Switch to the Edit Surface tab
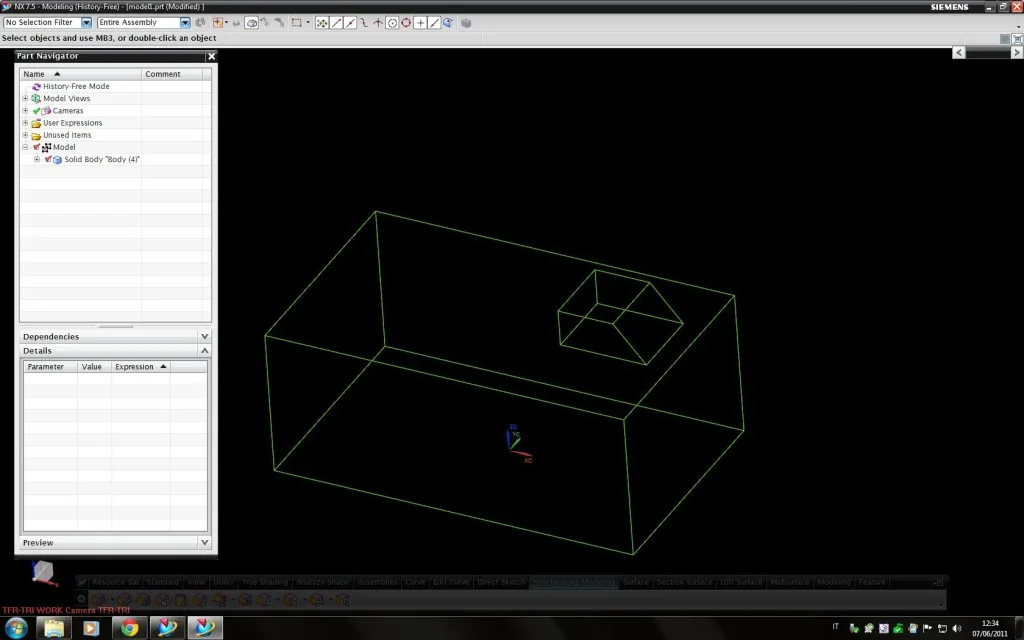 point(741,582)
